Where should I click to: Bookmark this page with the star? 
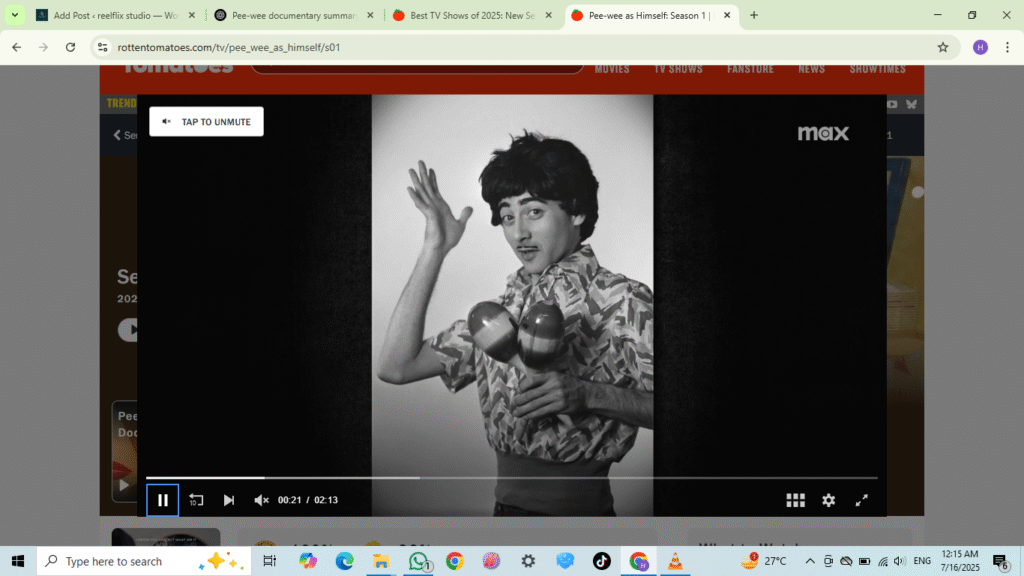pos(942,47)
